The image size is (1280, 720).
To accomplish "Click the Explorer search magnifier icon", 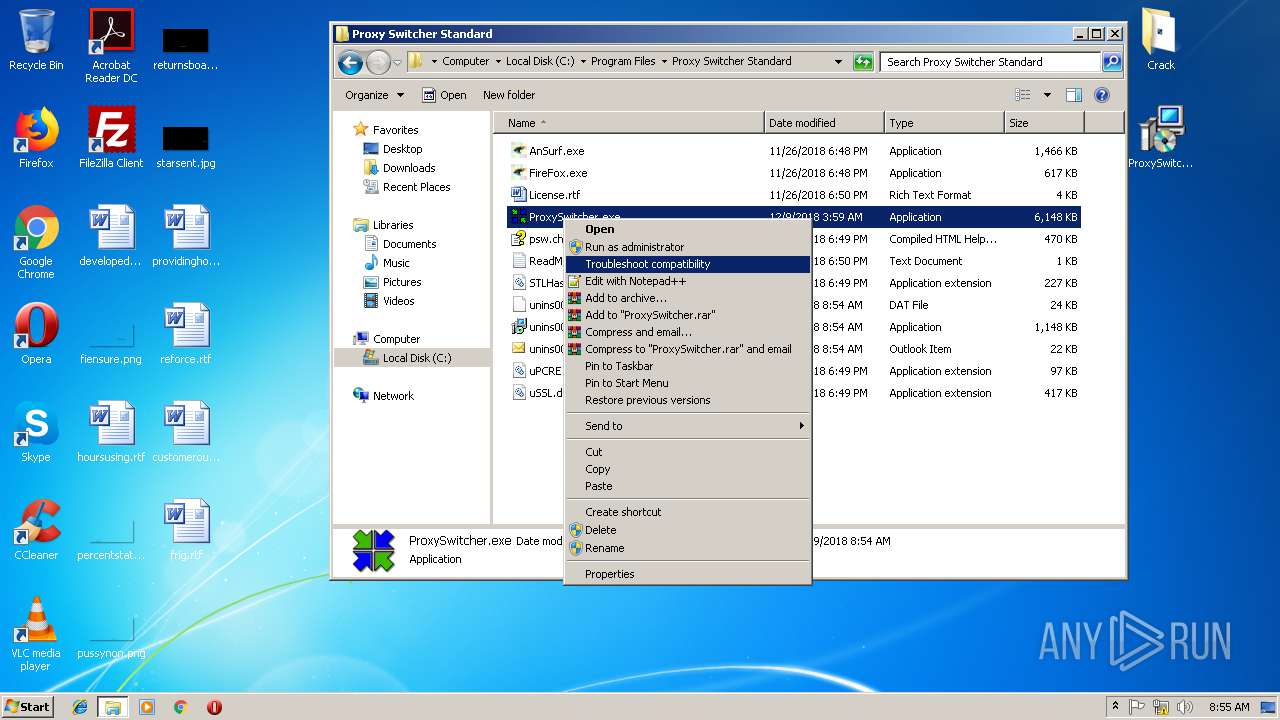I will tap(1112, 62).
